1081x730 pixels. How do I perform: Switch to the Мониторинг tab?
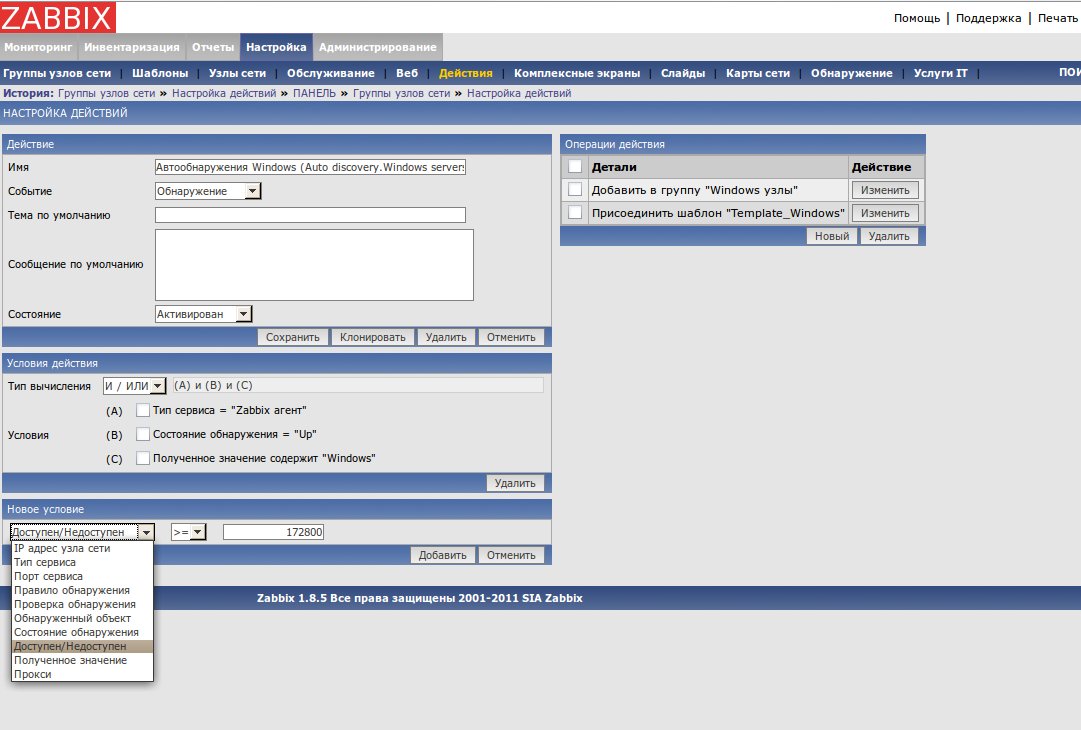click(x=38, y=47)
